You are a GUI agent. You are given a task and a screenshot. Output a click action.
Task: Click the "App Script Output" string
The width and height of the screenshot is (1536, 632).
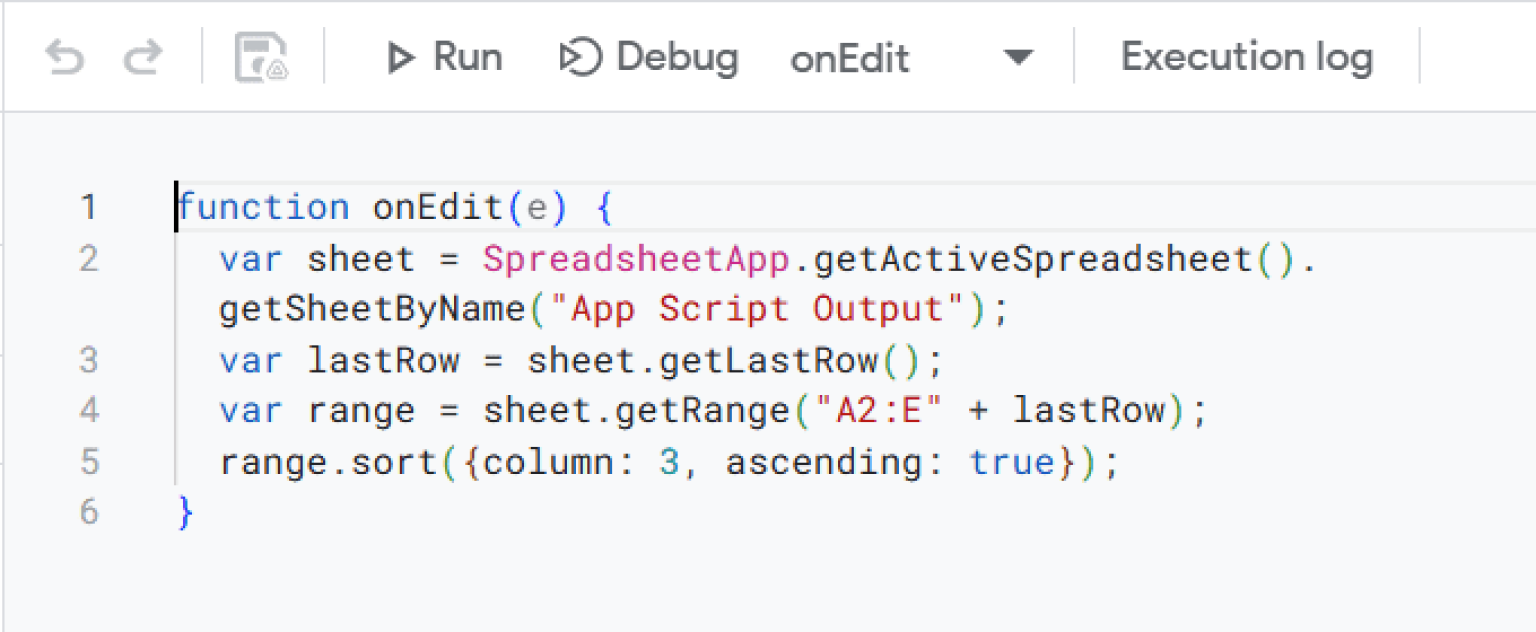click(756, 310)
